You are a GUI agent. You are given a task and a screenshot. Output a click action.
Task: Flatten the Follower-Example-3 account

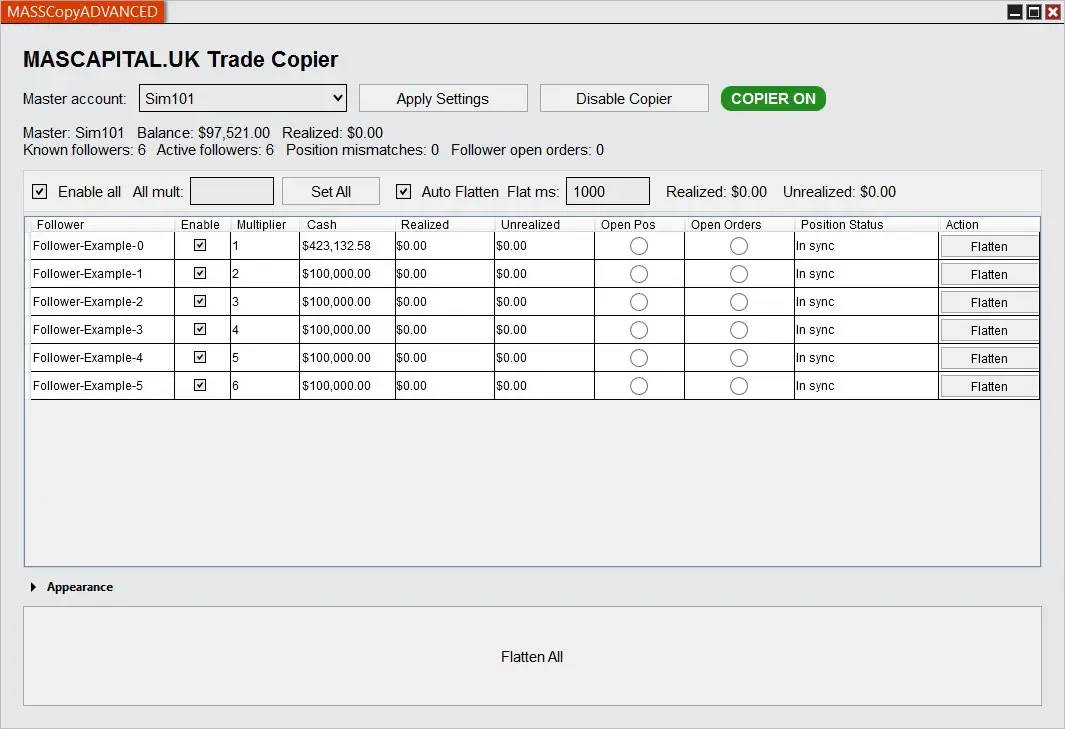click(989, 330)
